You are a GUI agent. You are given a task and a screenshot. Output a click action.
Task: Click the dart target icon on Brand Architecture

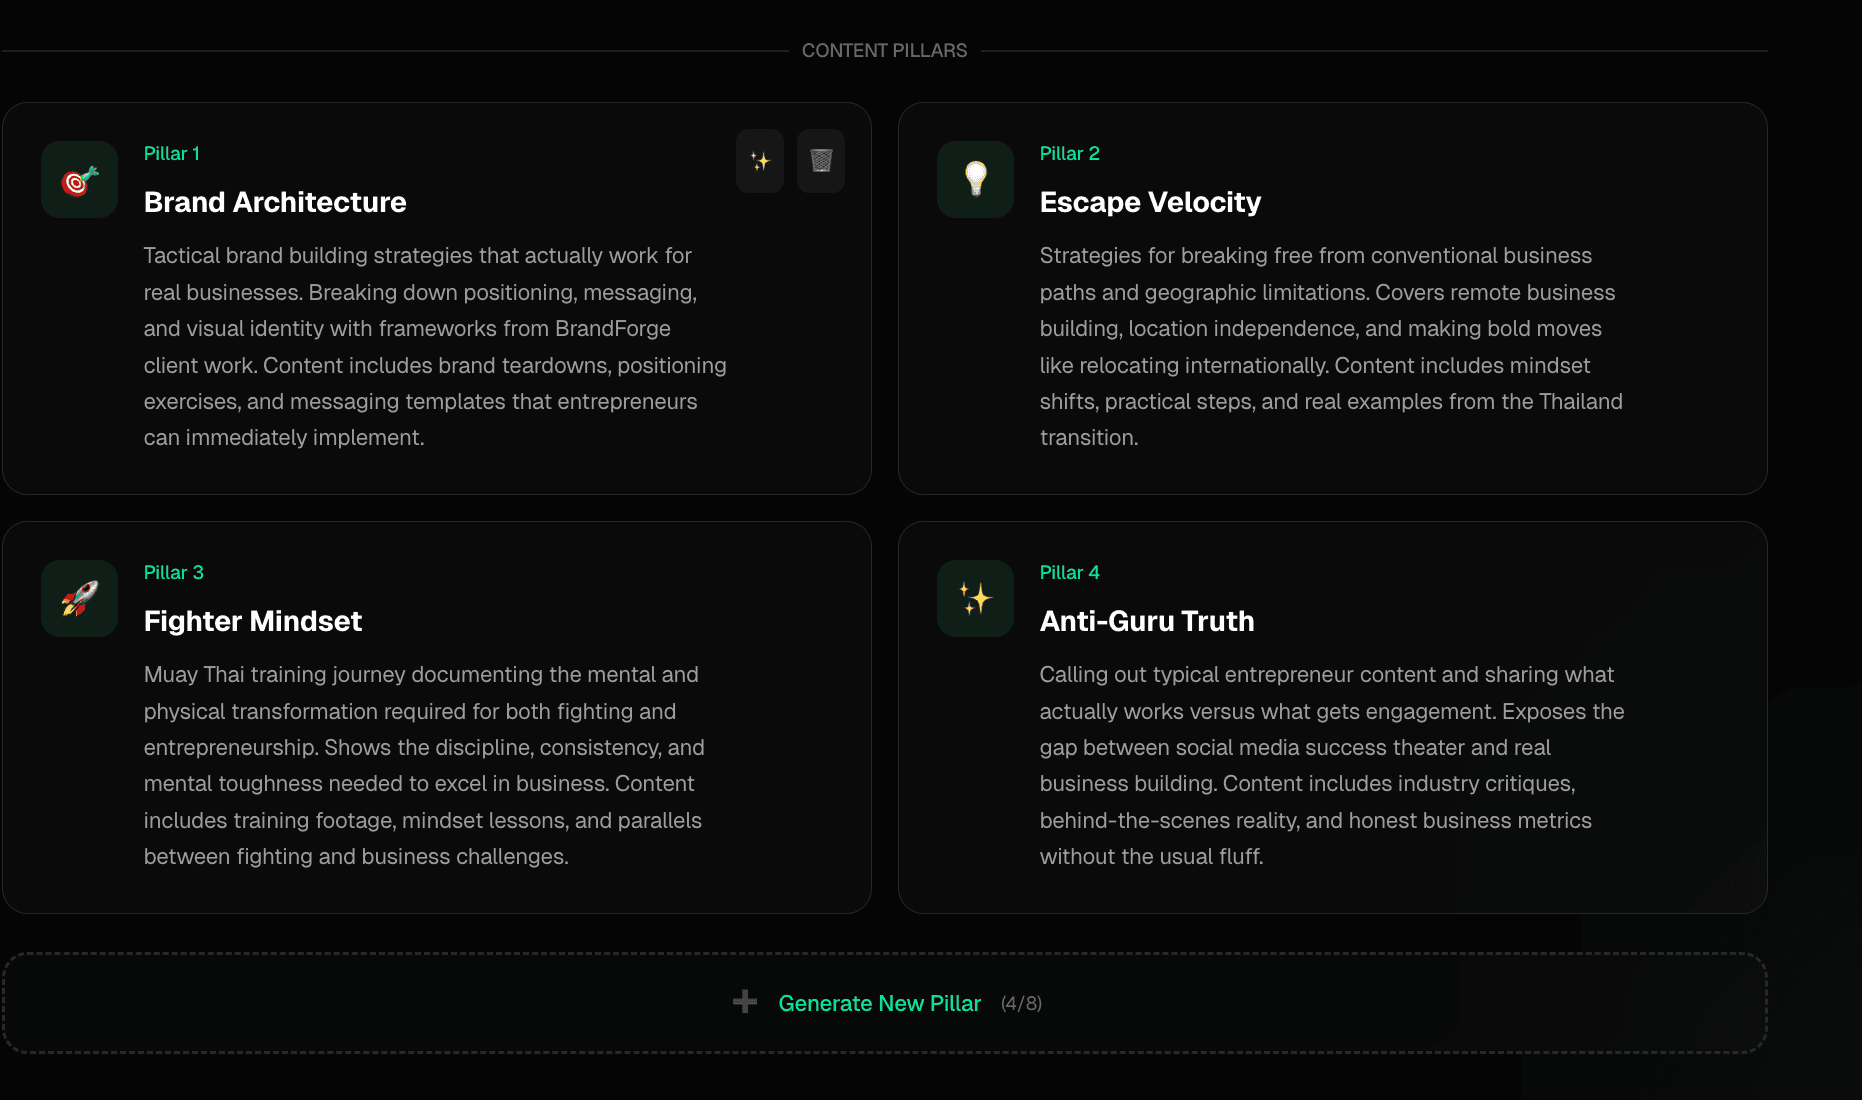[78, 180]
